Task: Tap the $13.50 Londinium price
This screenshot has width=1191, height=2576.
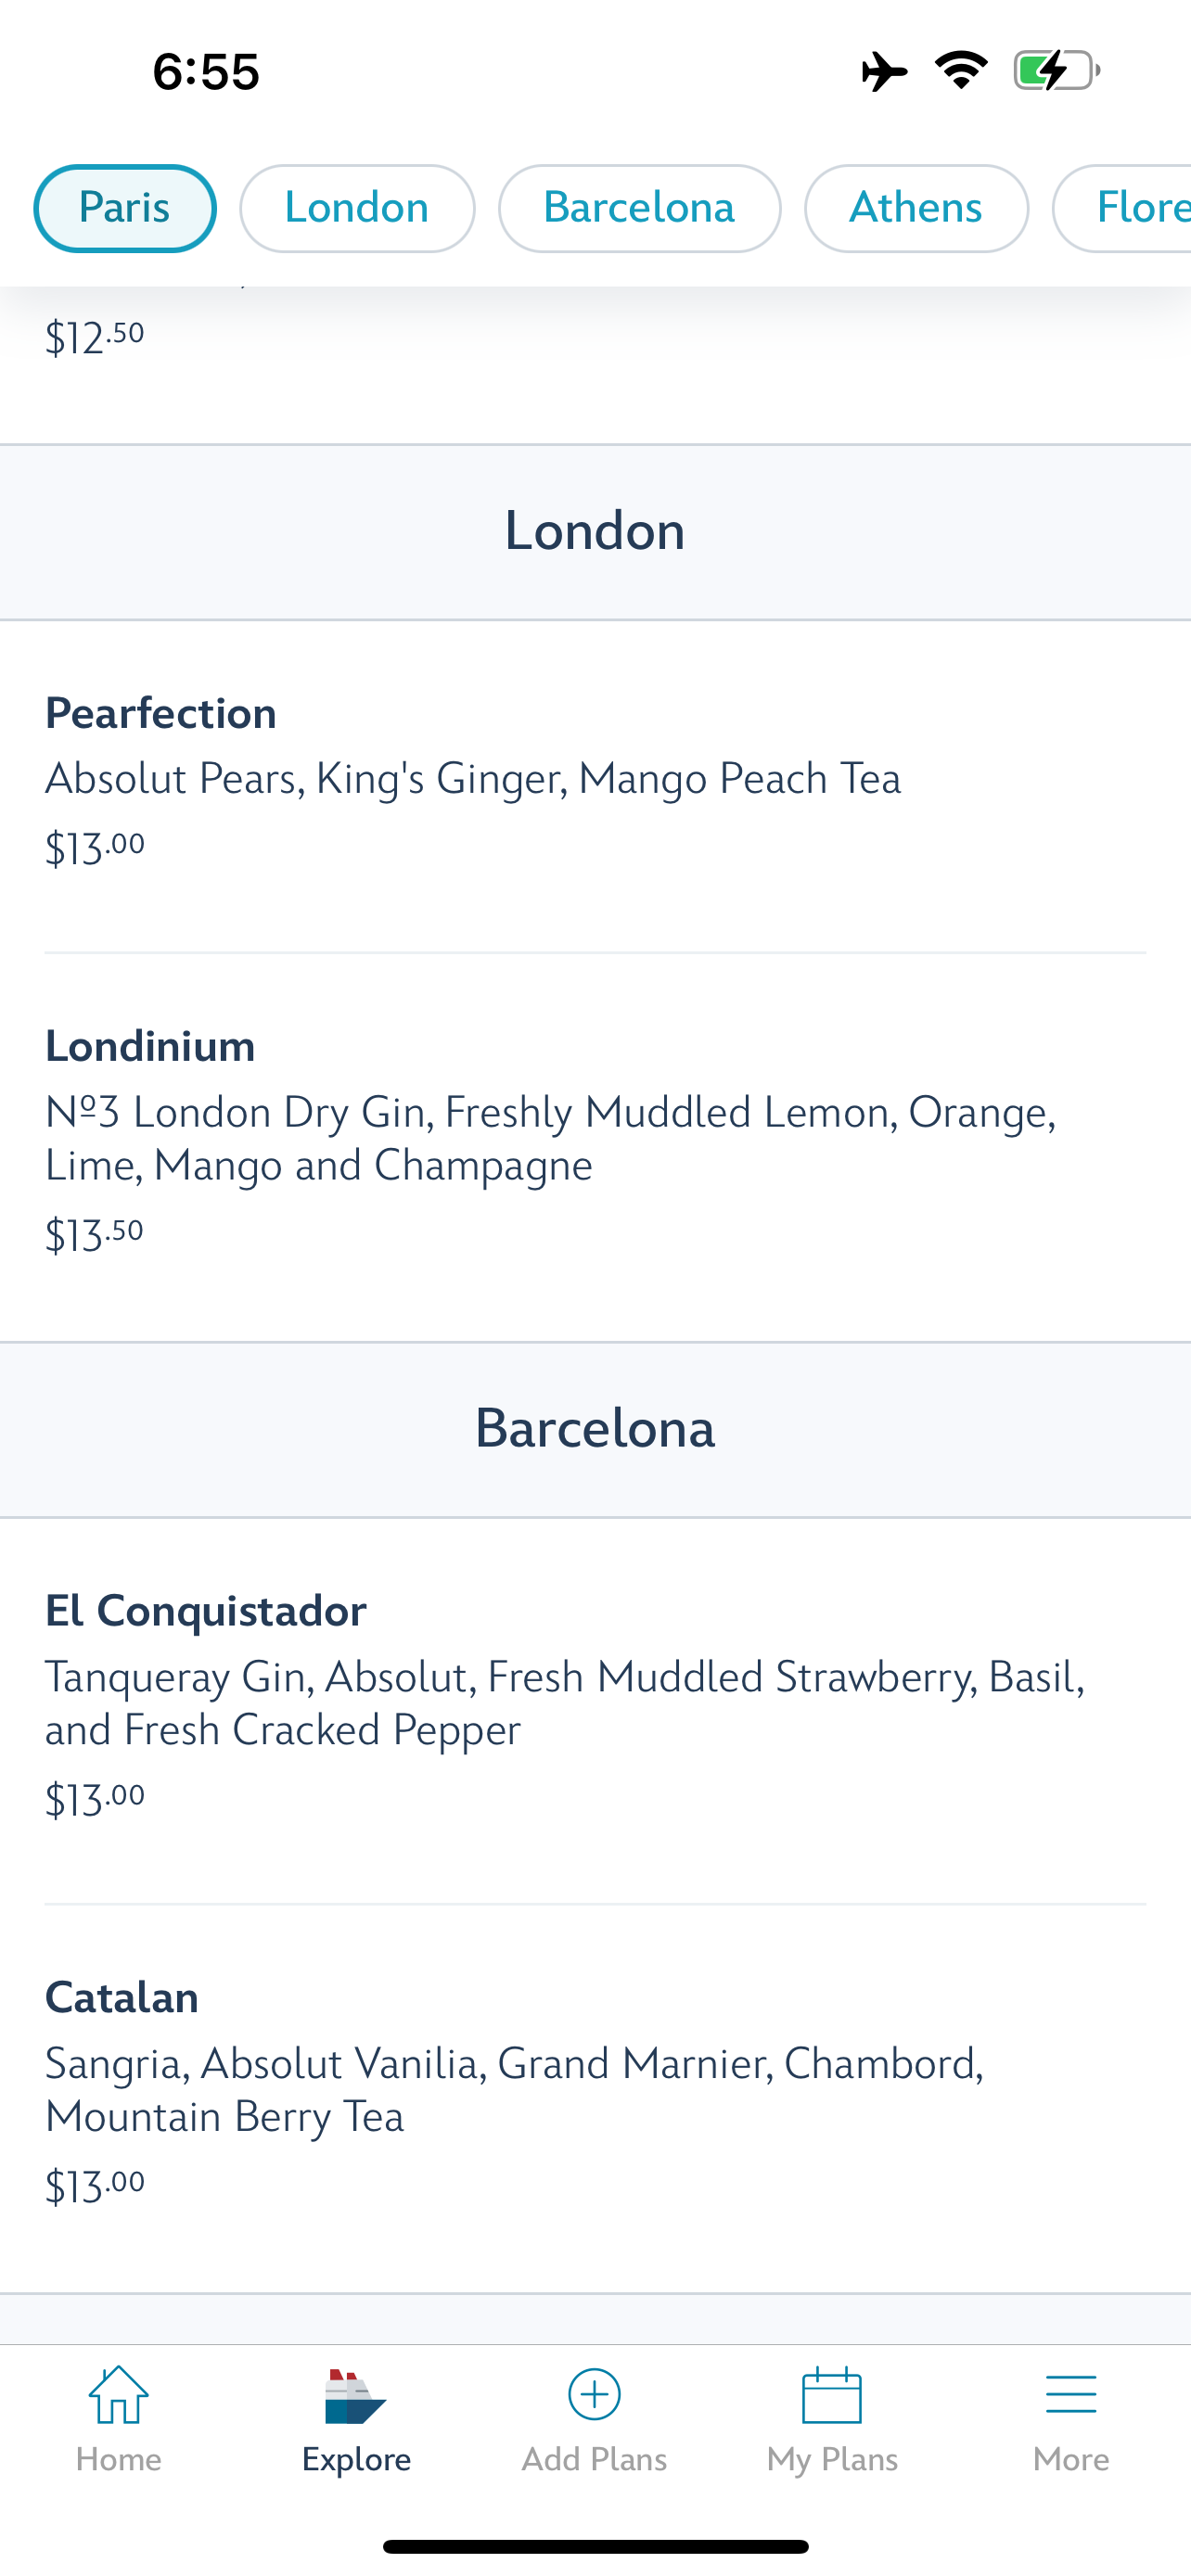Action: click(95, 1235)
